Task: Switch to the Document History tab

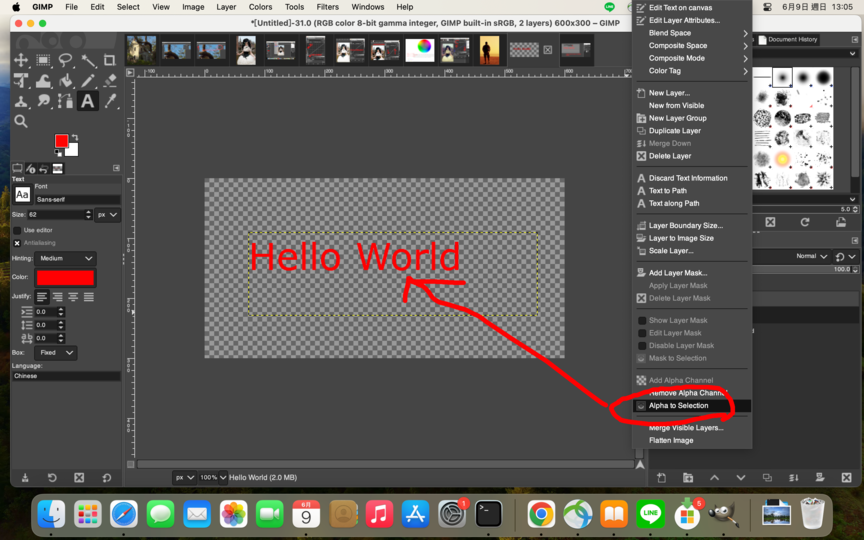Action: (792, 40)
